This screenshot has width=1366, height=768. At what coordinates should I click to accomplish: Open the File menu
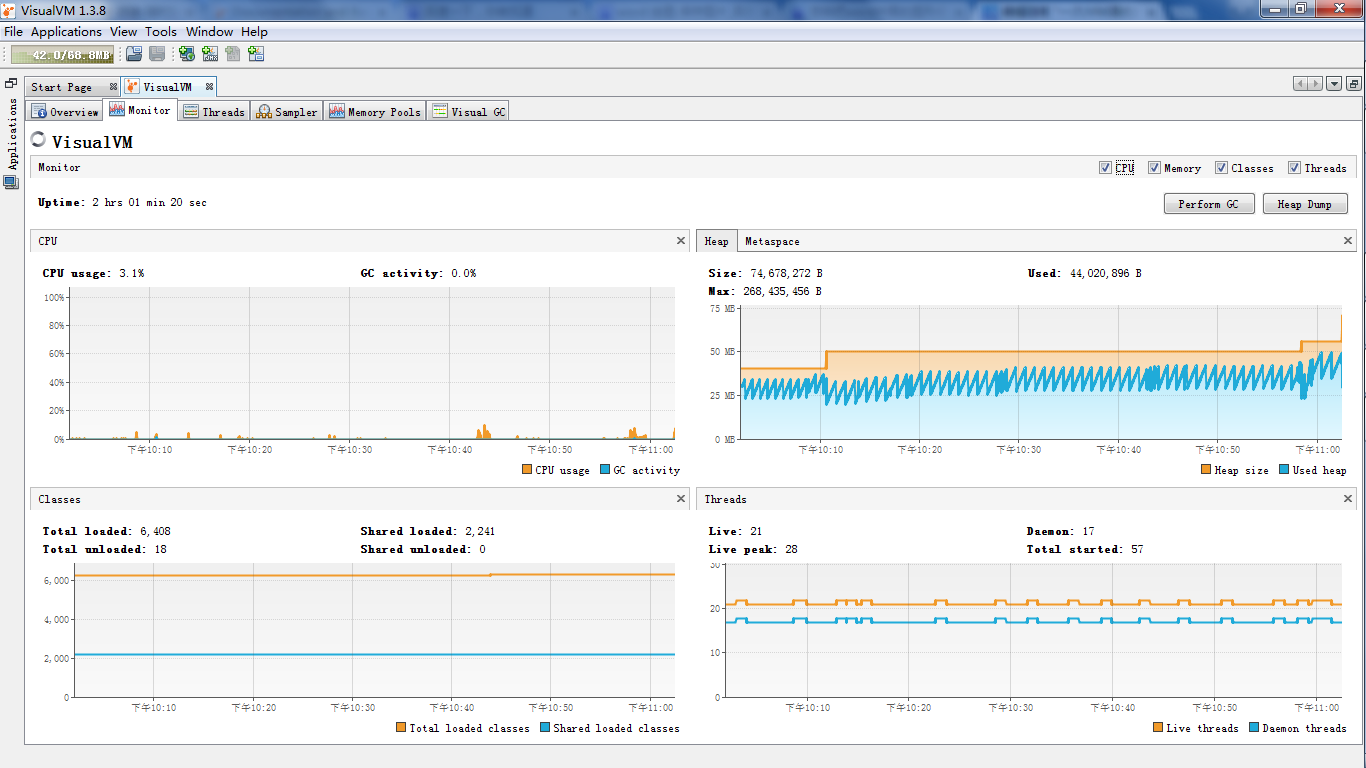(13, 32)
